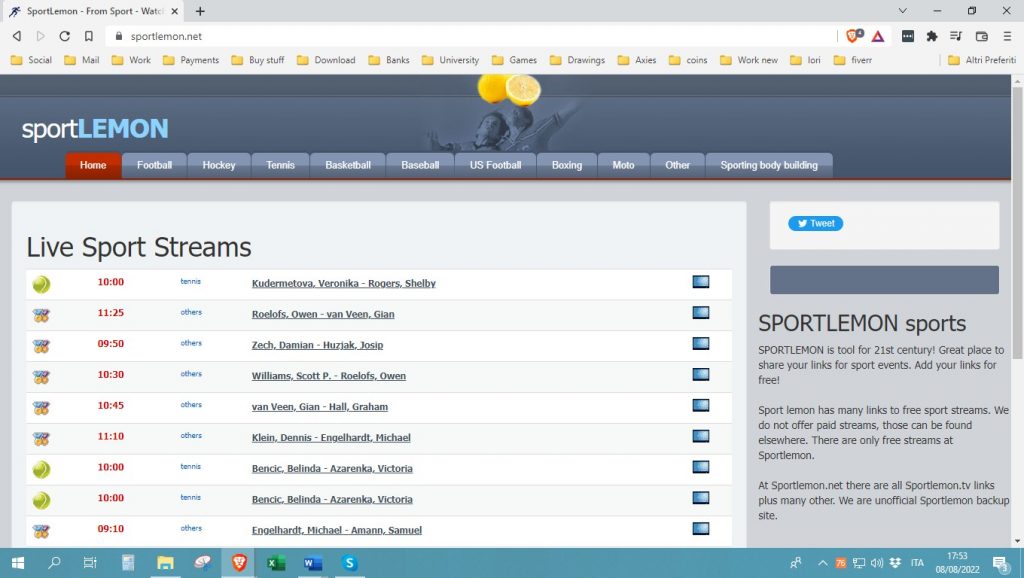Open the Brave wallet icon in the toolbar
The height and width of the screenshot is (578, 1024).
981,36
